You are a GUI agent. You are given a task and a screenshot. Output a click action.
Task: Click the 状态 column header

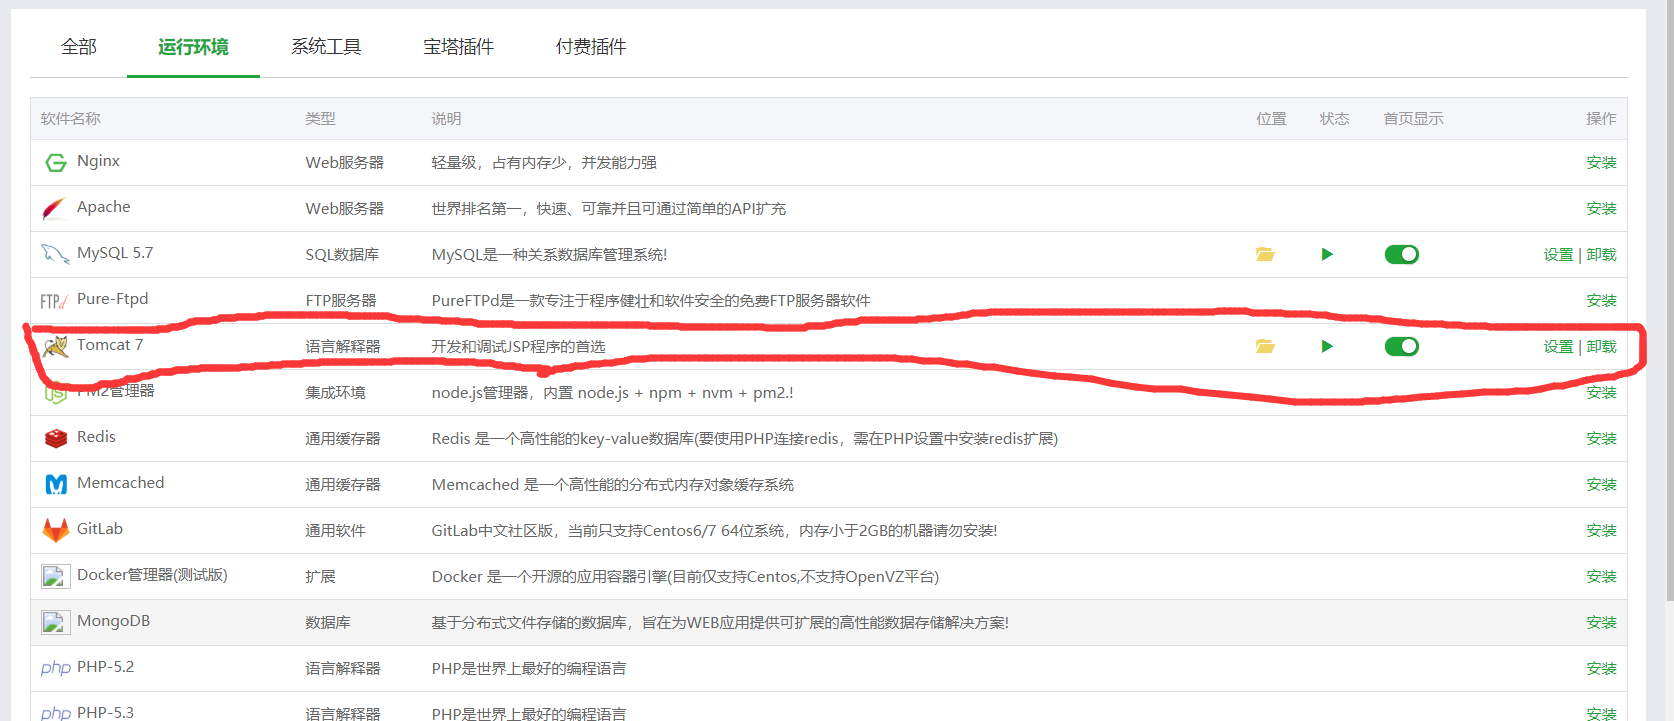click(1334, 119)
